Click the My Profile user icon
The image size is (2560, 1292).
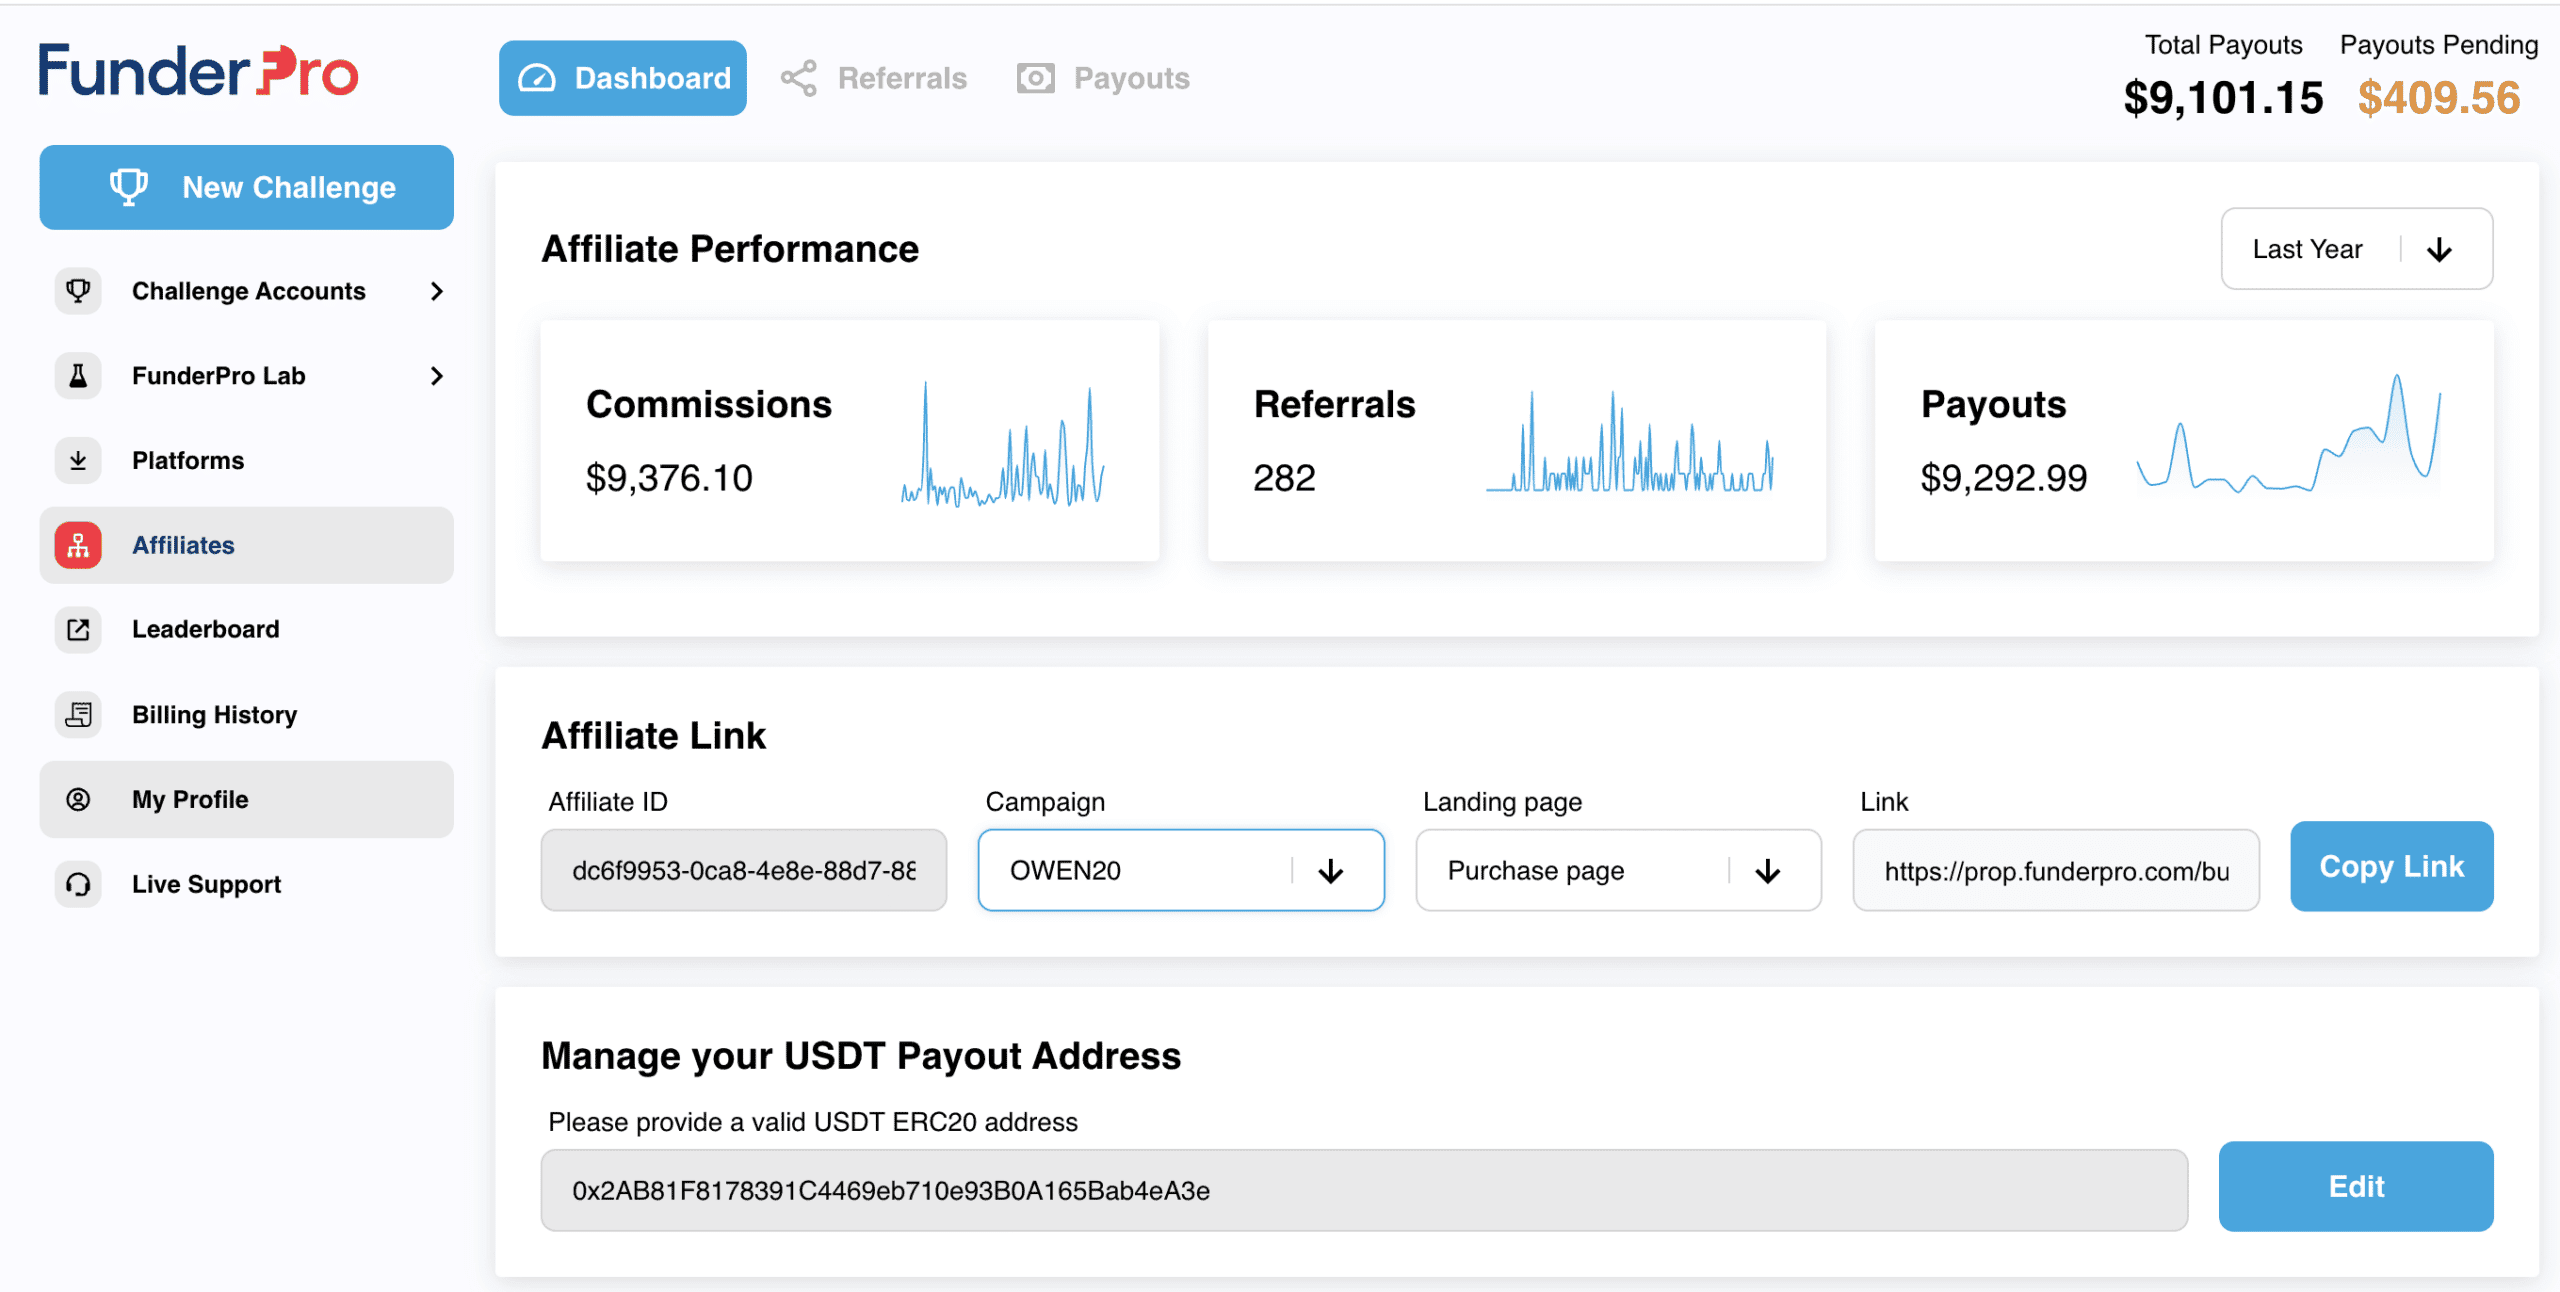point(78,800)
